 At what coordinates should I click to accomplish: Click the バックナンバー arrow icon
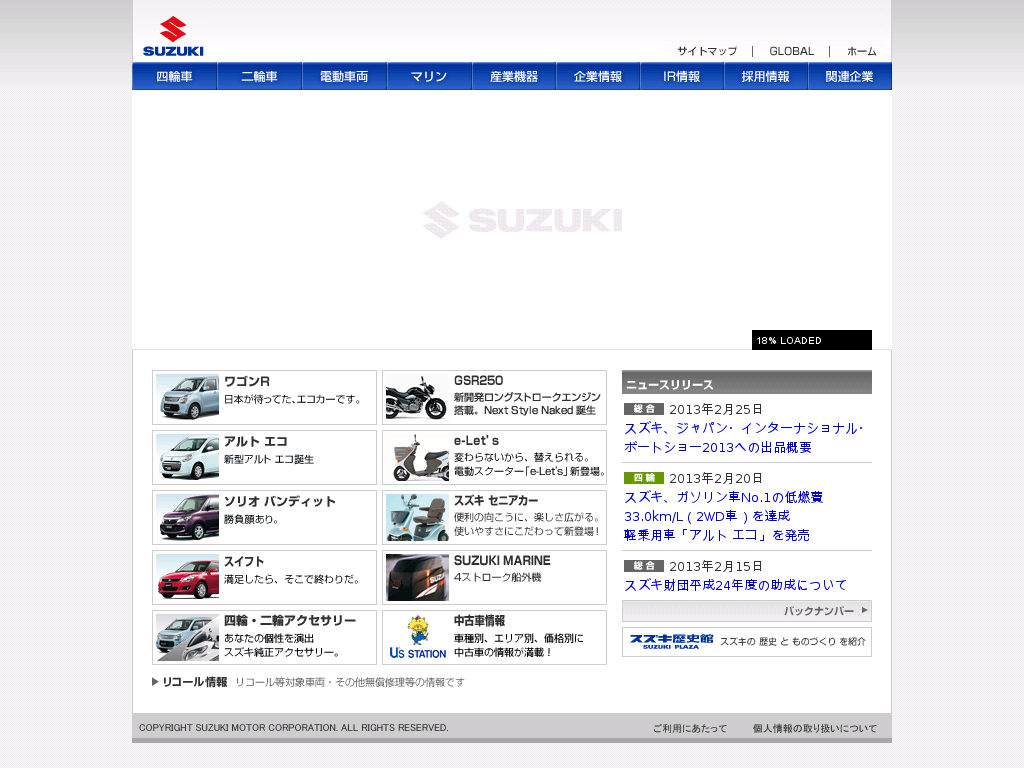tap(865, 611)
